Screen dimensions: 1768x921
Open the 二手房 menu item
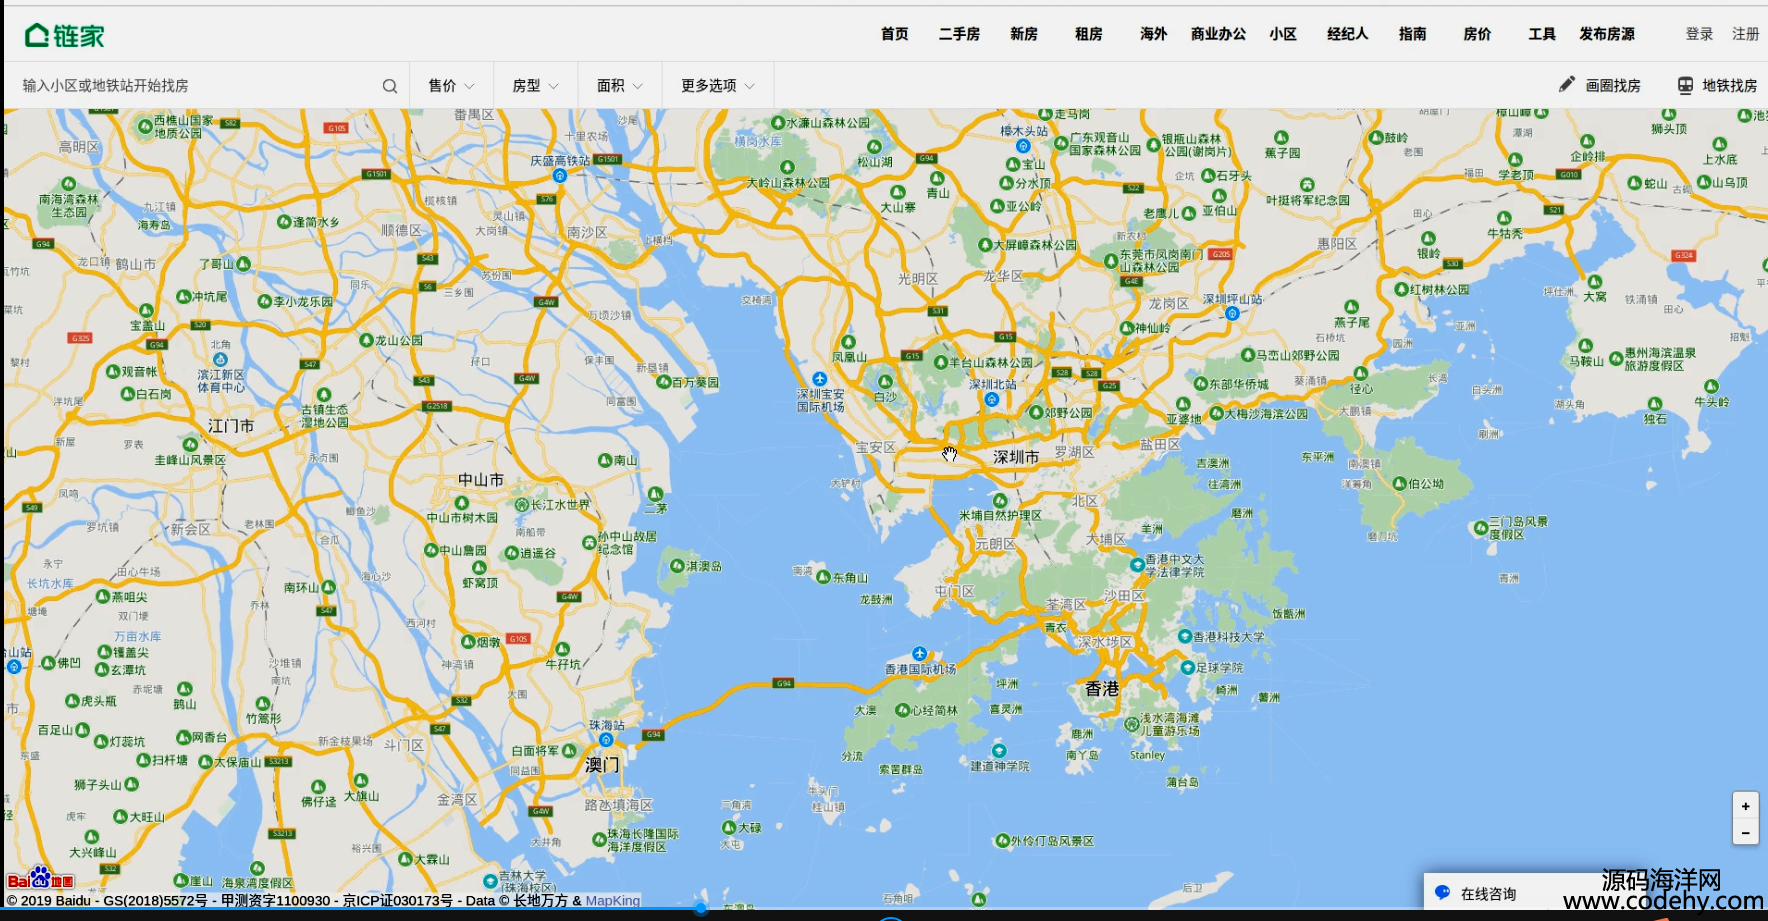pos(959,34)
